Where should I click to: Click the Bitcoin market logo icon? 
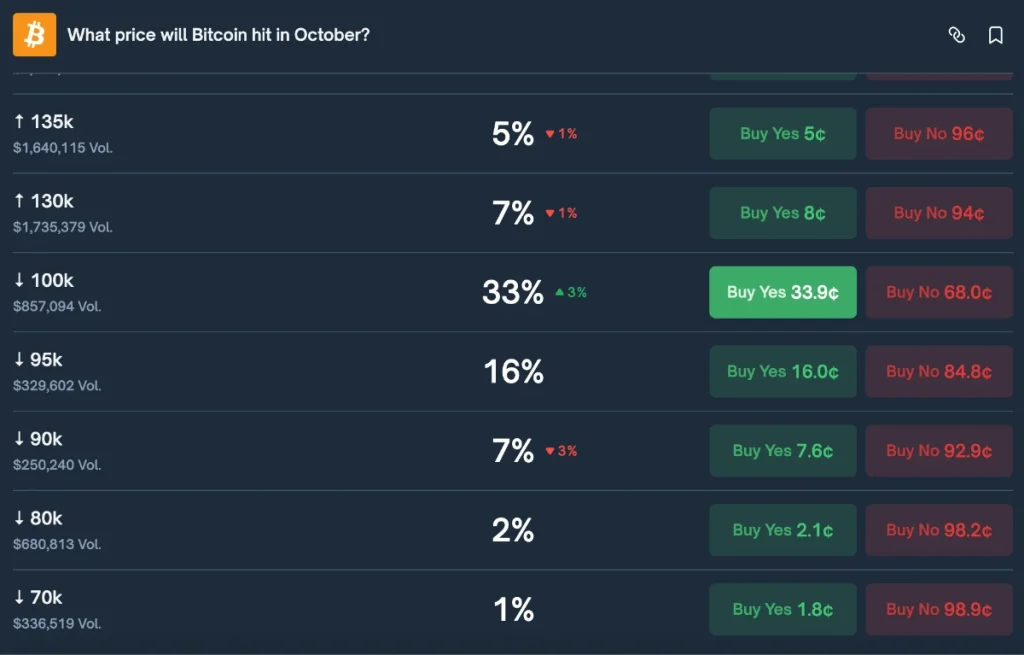pyautogui.click(x=34, y=34)
